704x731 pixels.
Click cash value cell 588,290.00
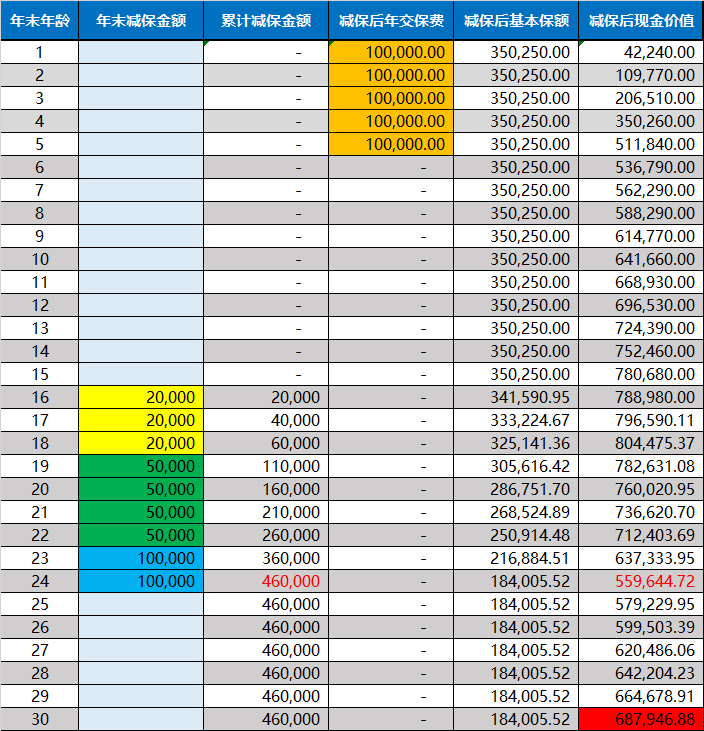641,213
